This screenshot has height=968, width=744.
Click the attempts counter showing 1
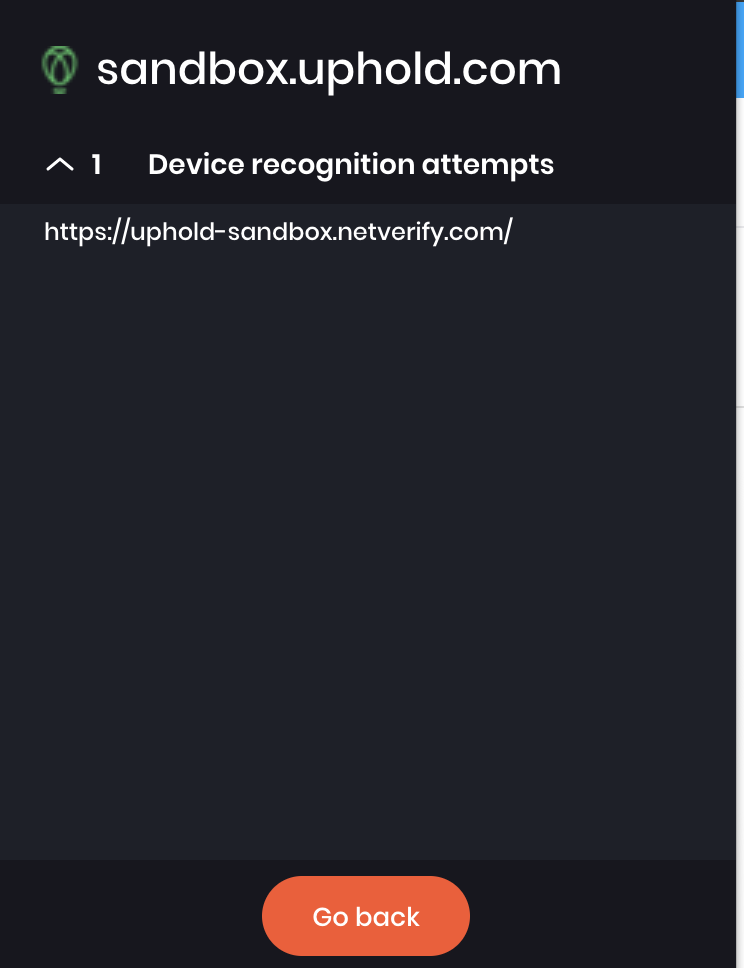[97, 164]
